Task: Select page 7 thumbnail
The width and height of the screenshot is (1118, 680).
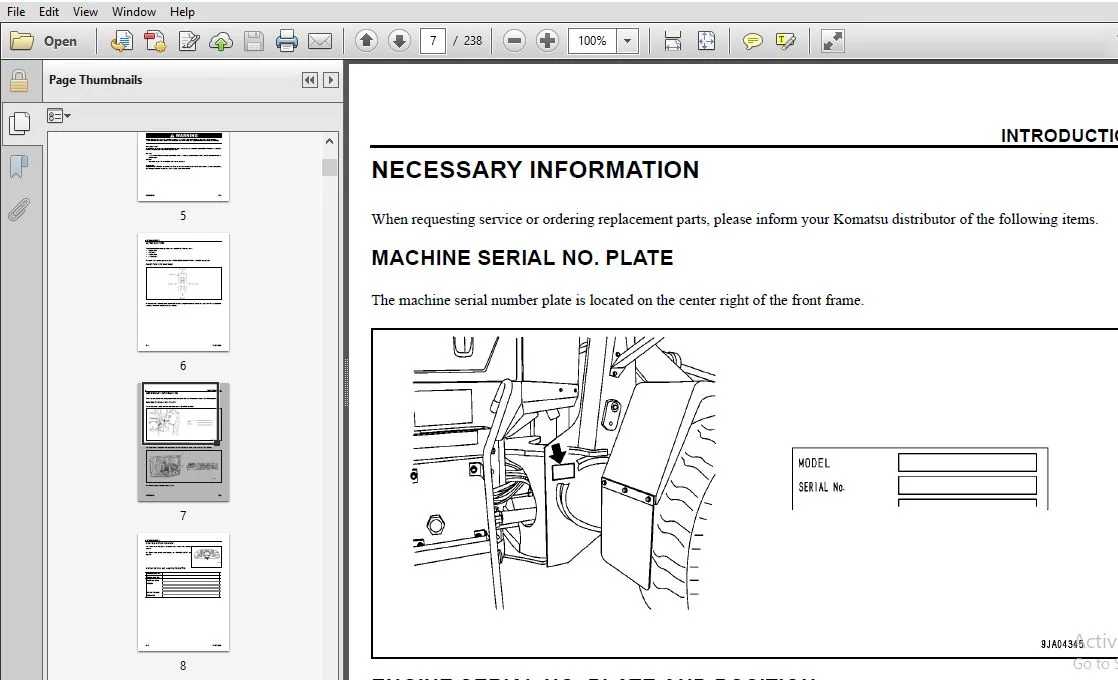Action: tap(183, 442)
